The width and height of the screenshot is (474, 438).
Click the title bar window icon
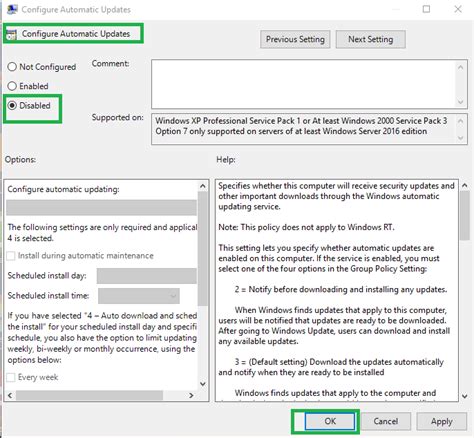point(12,9)
